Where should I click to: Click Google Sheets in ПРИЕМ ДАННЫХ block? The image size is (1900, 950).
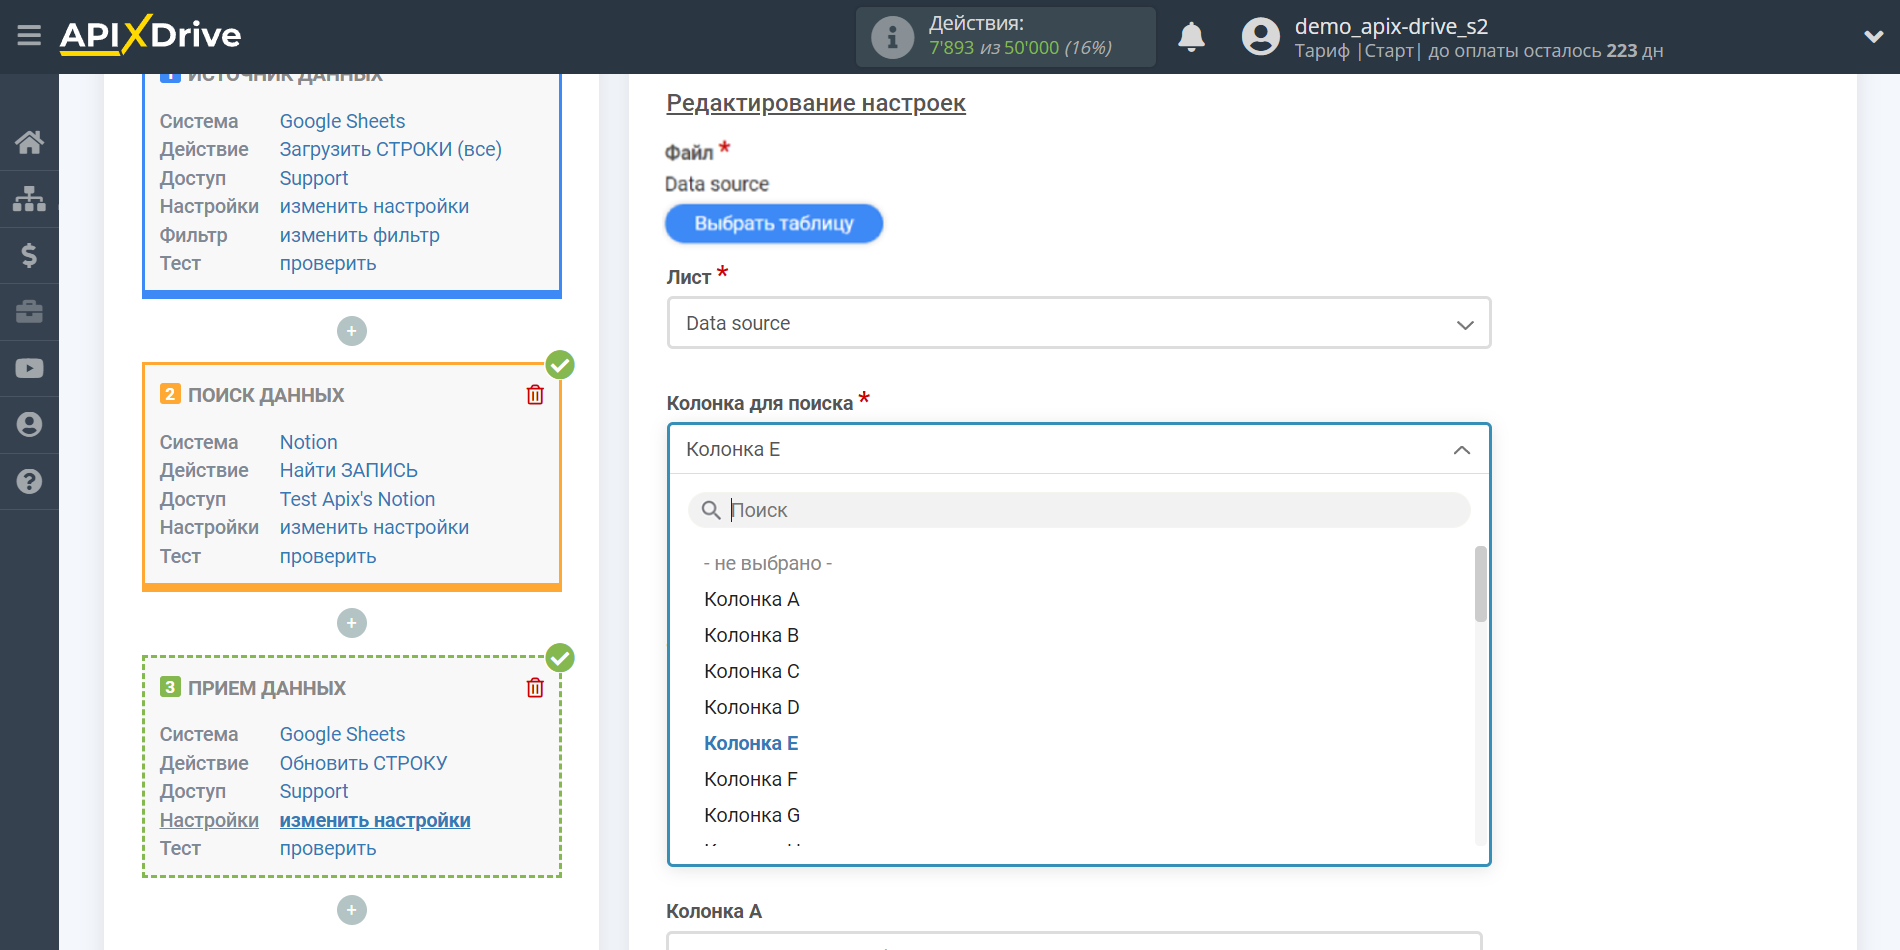pos(342,734)
